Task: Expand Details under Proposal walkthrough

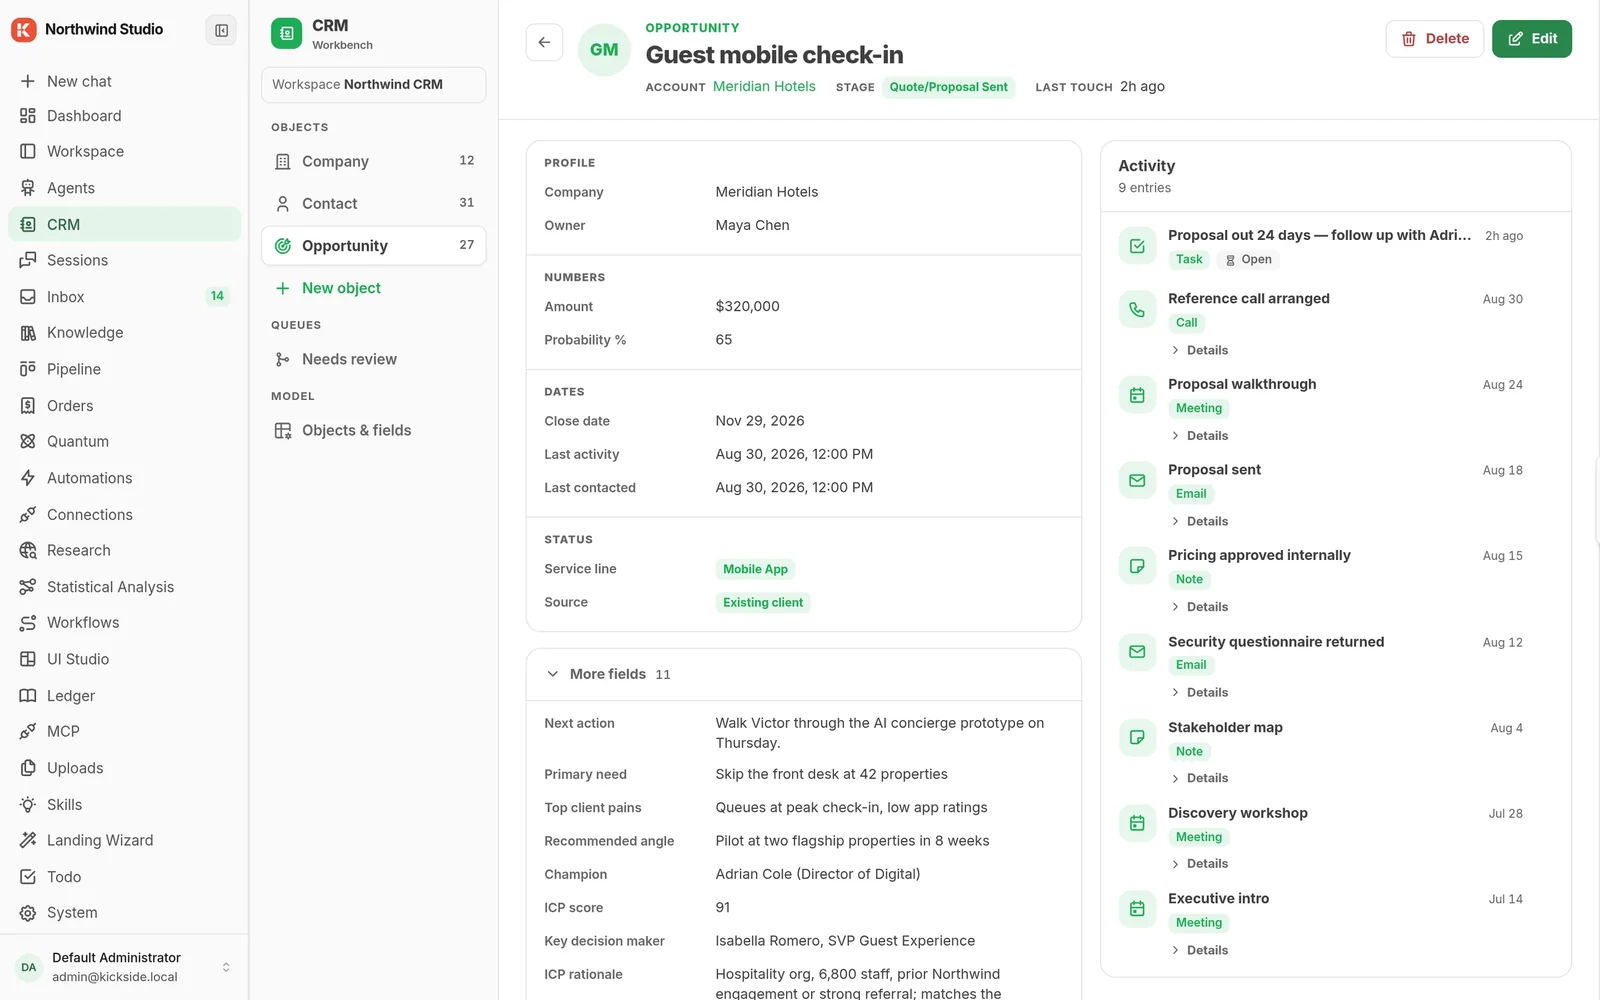Action: point(1199,436)
